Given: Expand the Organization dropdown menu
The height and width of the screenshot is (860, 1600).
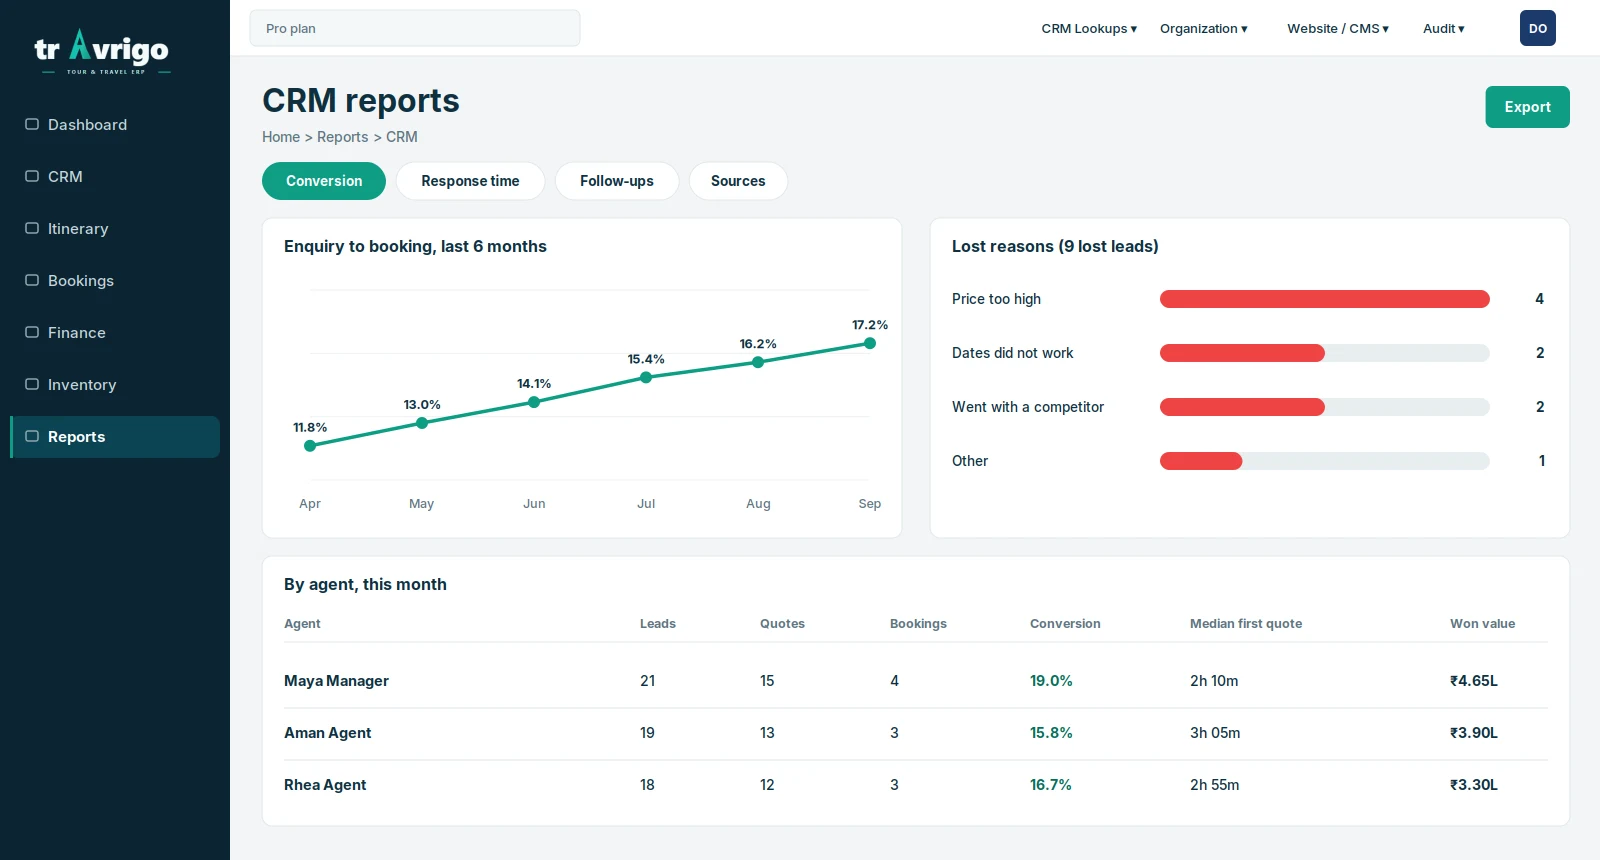Looking at the screenshot, I should [x=1204, y=28].
